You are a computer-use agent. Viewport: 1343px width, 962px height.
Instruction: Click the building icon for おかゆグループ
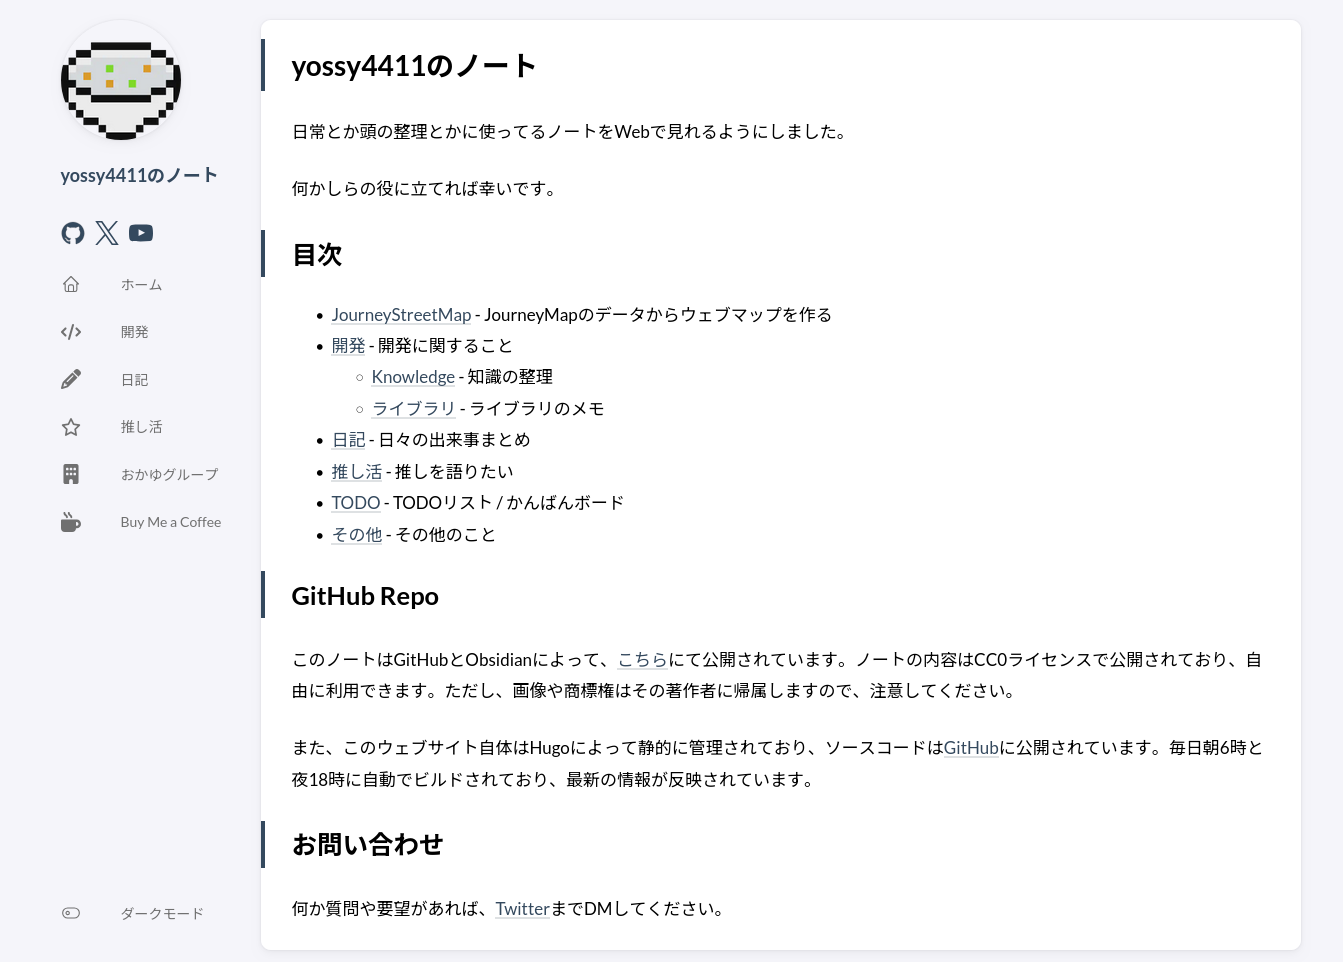click(x=71, y=474)
